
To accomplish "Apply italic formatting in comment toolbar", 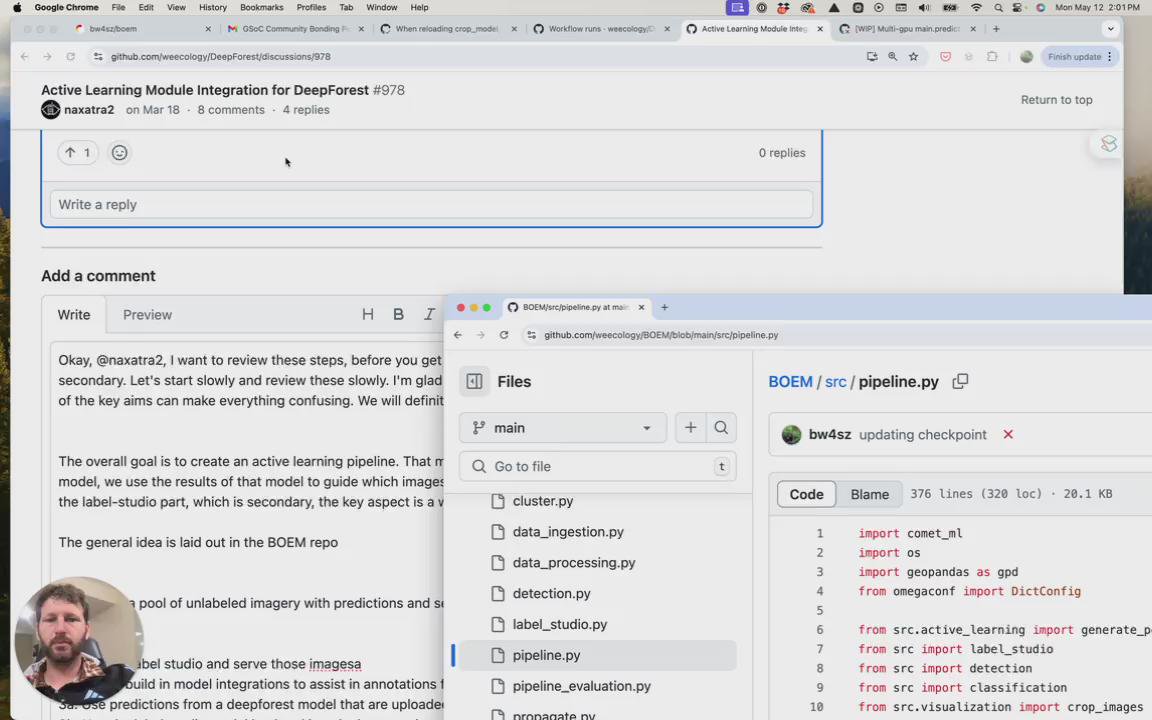I will coord(429,314).
